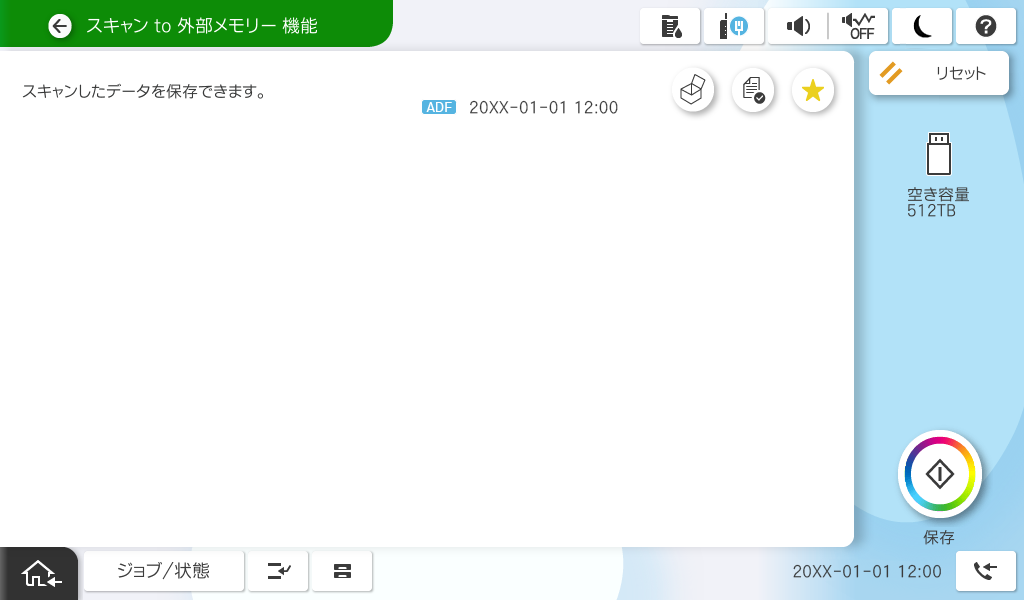Tap the fax received call icon
This screenshot has height=600, width=1024.
(985, 571)
